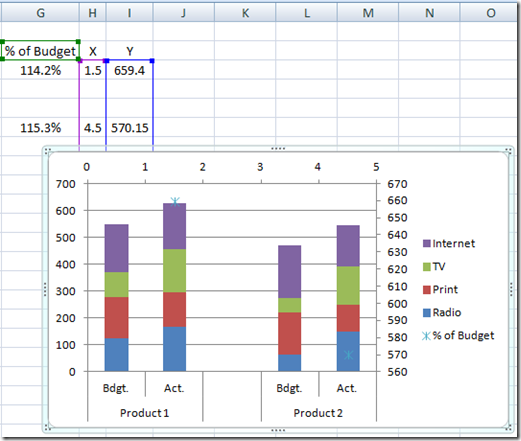Viewport: 521px width, 441px height.
Task: Select column G header
Action: (x=40, y=13)
